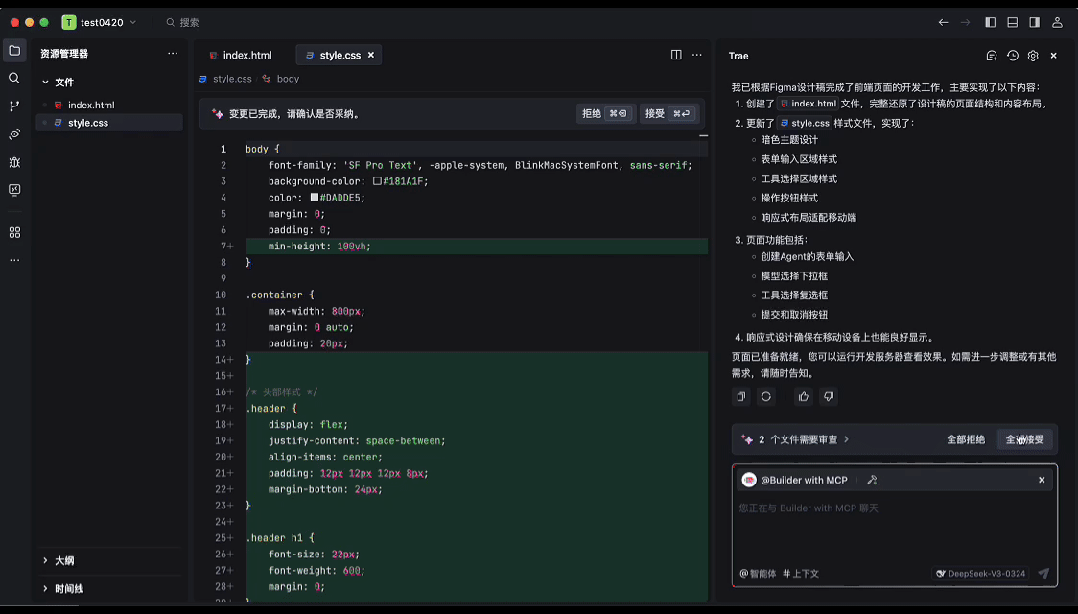Click the split editor icon
This screenshot has width=1078, height=614.
tap(676, 55)
